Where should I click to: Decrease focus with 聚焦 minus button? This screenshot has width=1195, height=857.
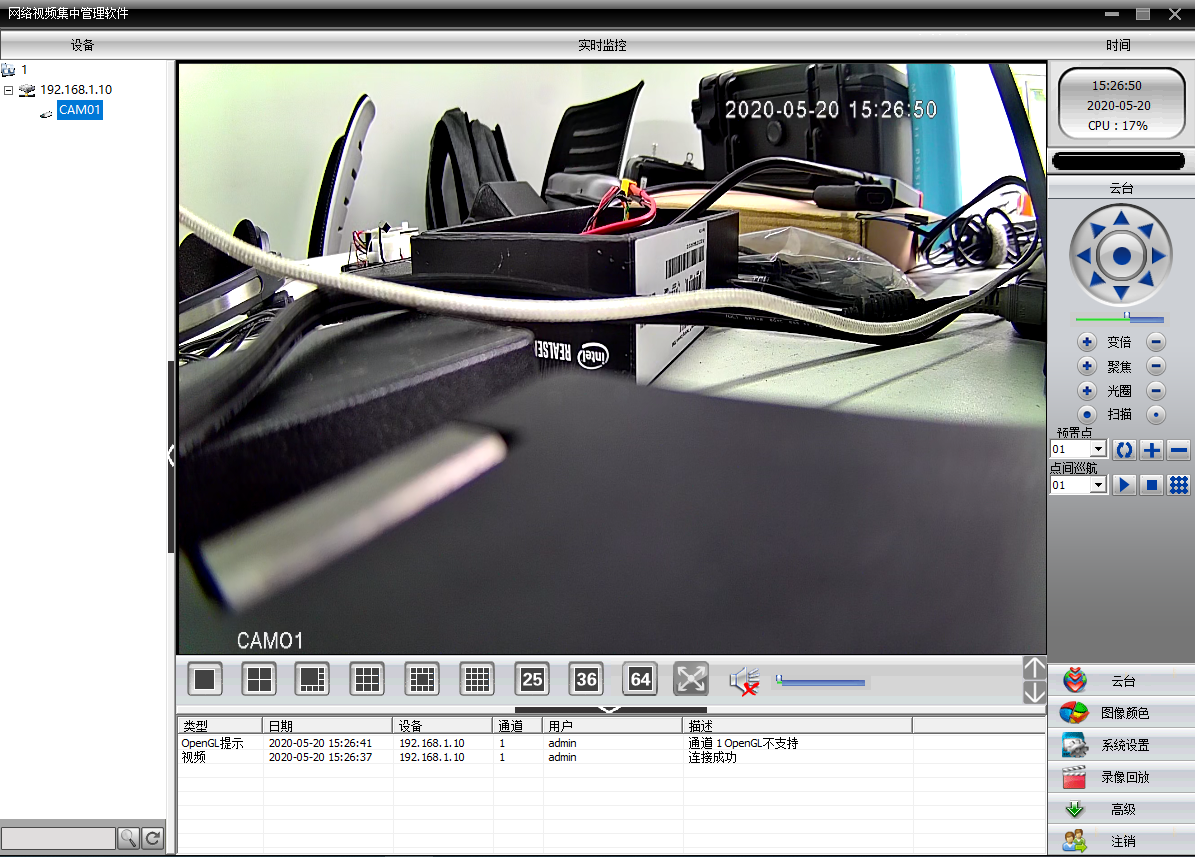tap(1156, 366)
